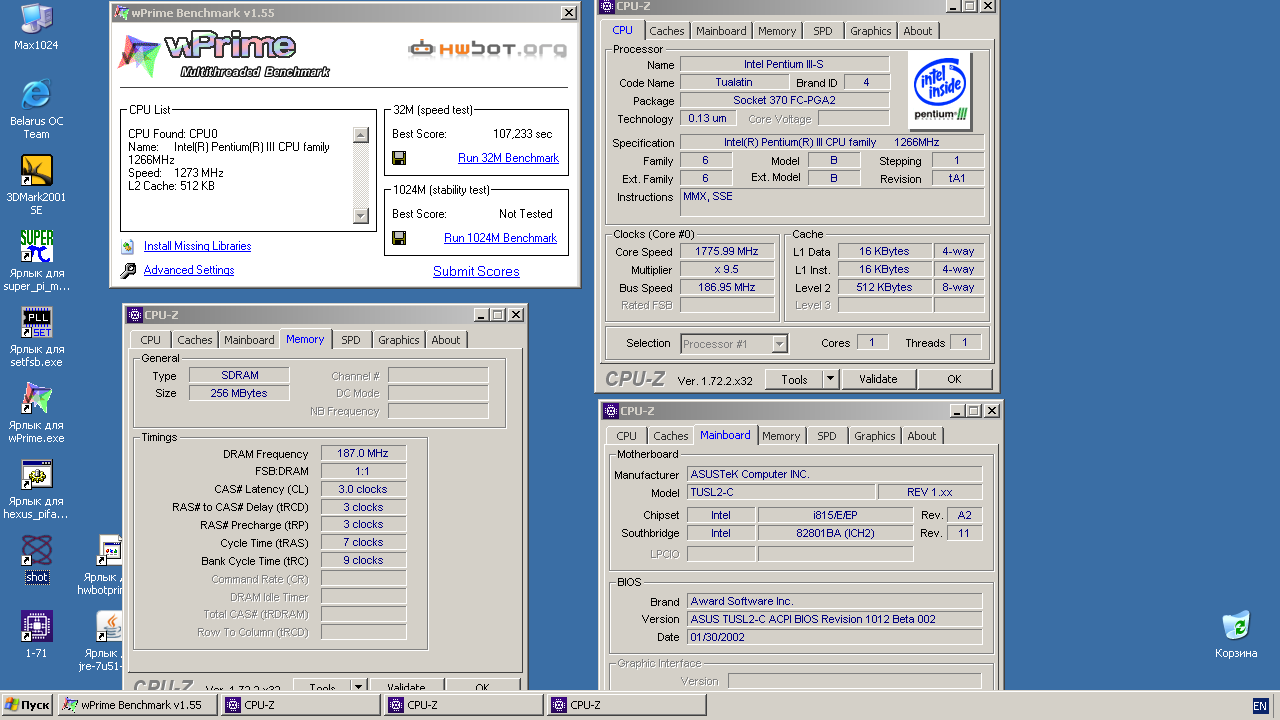The width and height of the screenshot is (1280, 720).
Task: Click the TUSL2-C model field
Action: coord(780,492)
